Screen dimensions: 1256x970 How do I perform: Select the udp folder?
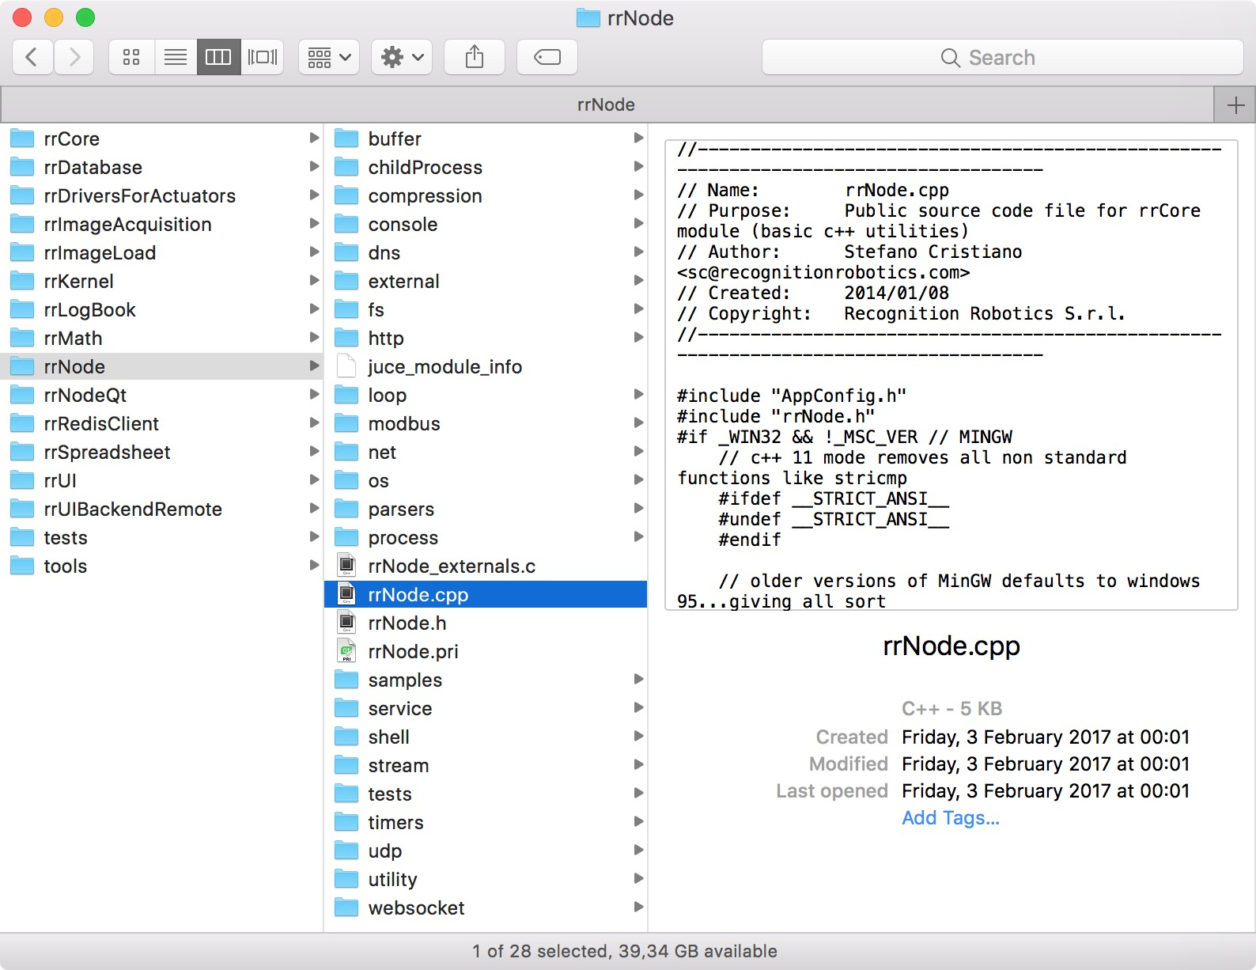point(486,851)
